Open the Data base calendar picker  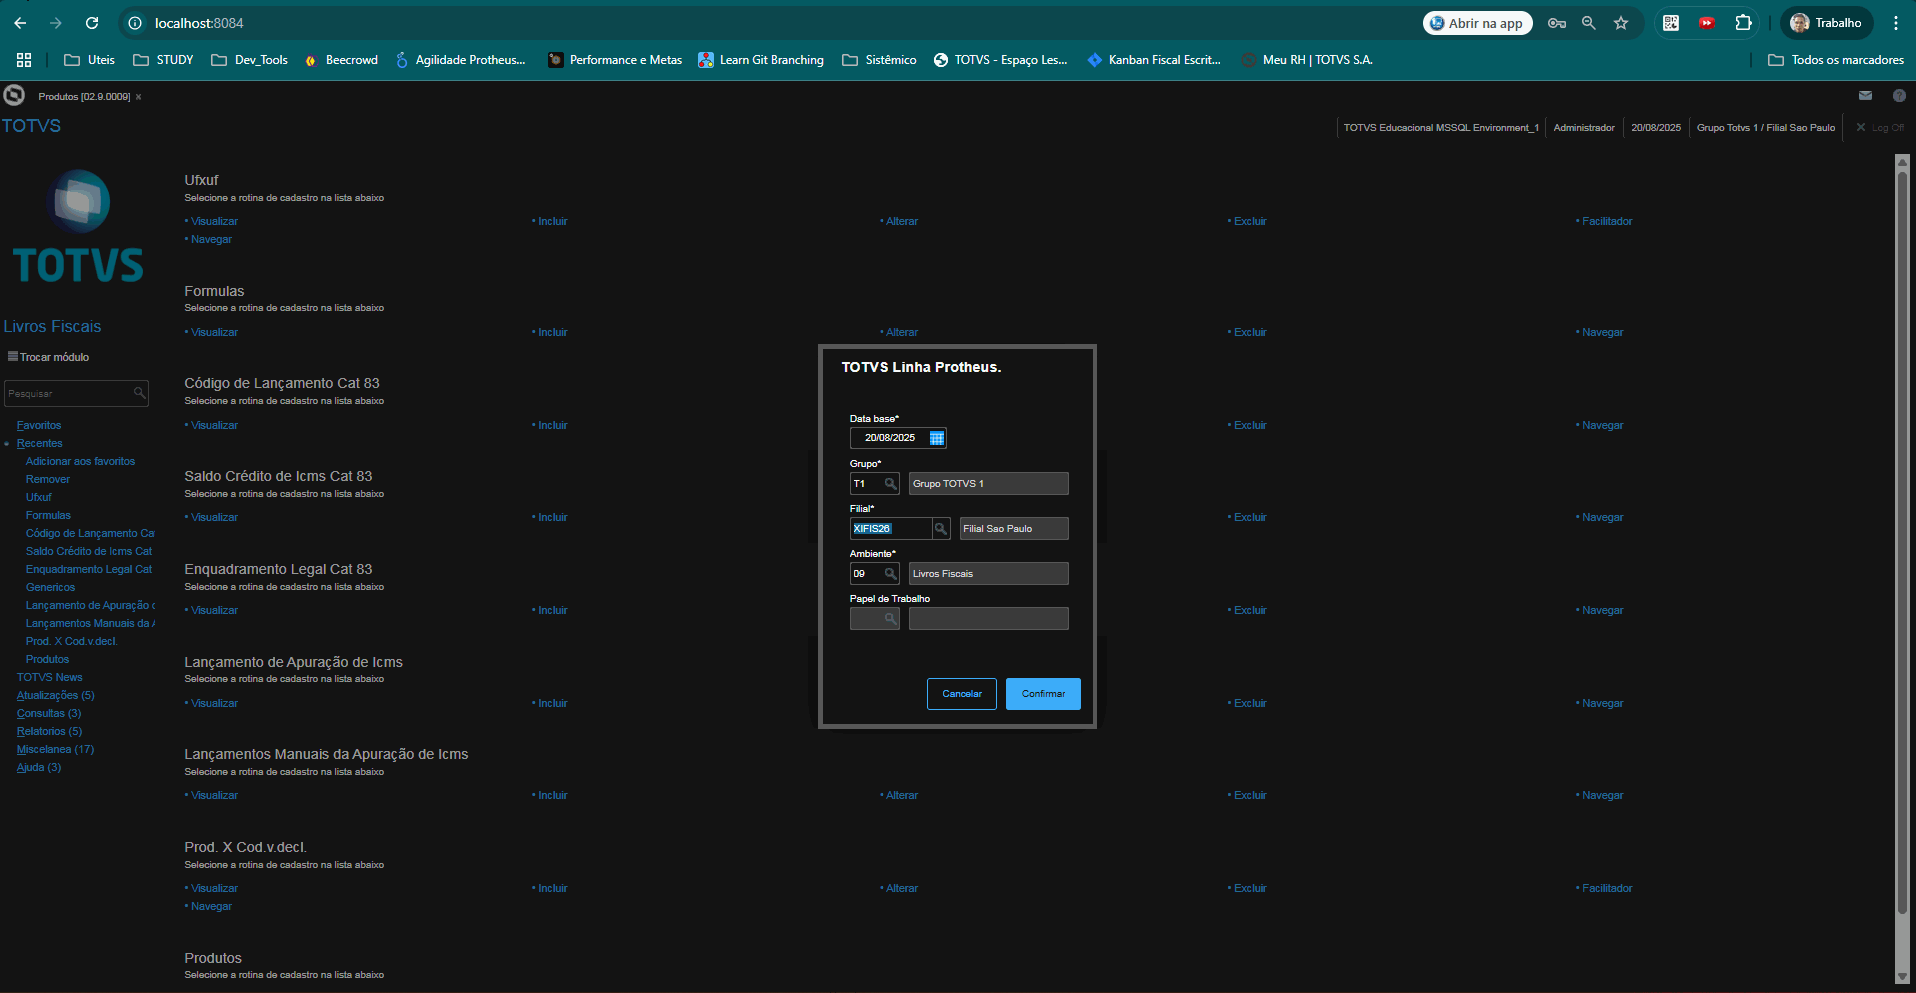(x=936, y=438)
